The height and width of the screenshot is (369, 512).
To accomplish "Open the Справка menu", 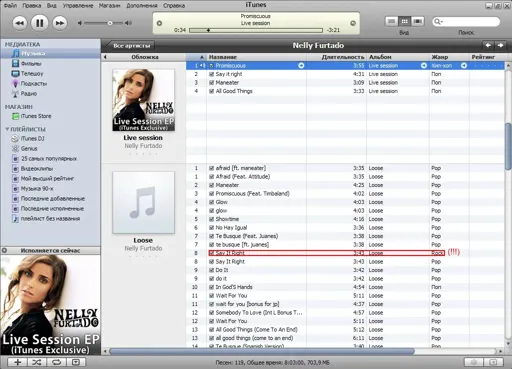I will click(174, 5).
